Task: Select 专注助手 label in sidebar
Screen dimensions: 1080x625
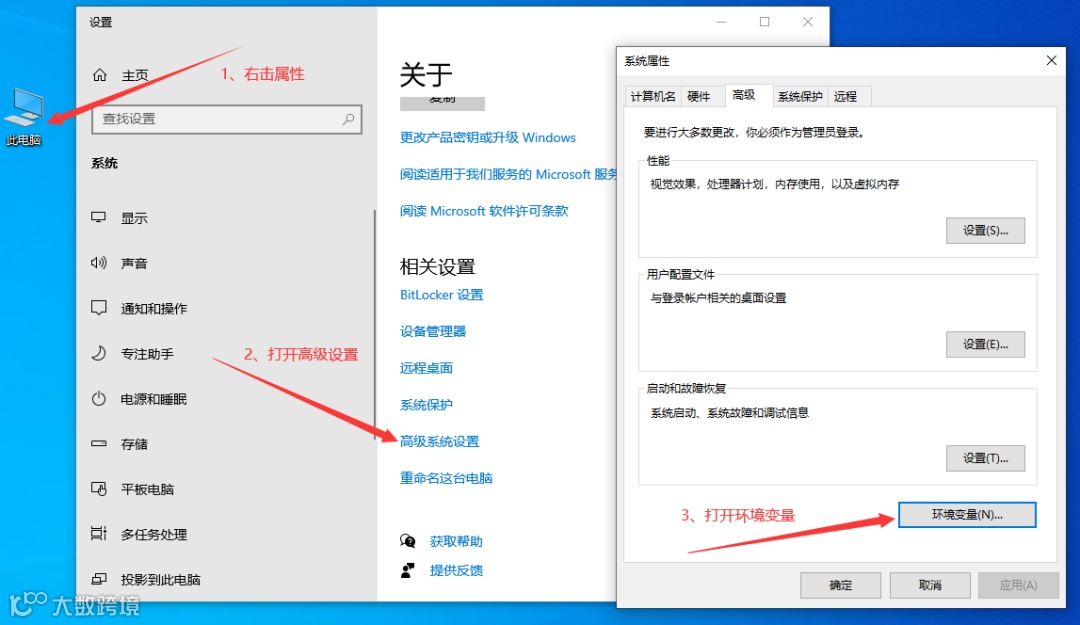Action: pos(147,354)
